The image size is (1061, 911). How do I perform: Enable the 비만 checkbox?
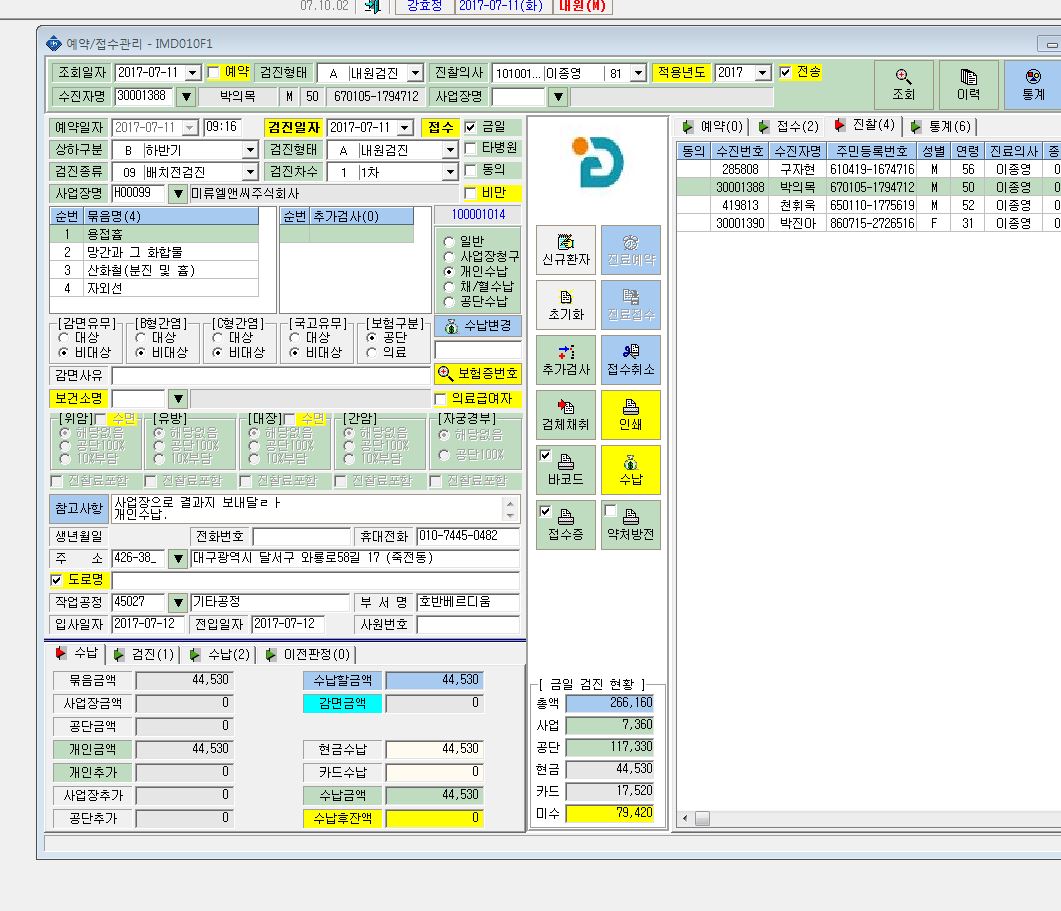[x=471, y=194]
